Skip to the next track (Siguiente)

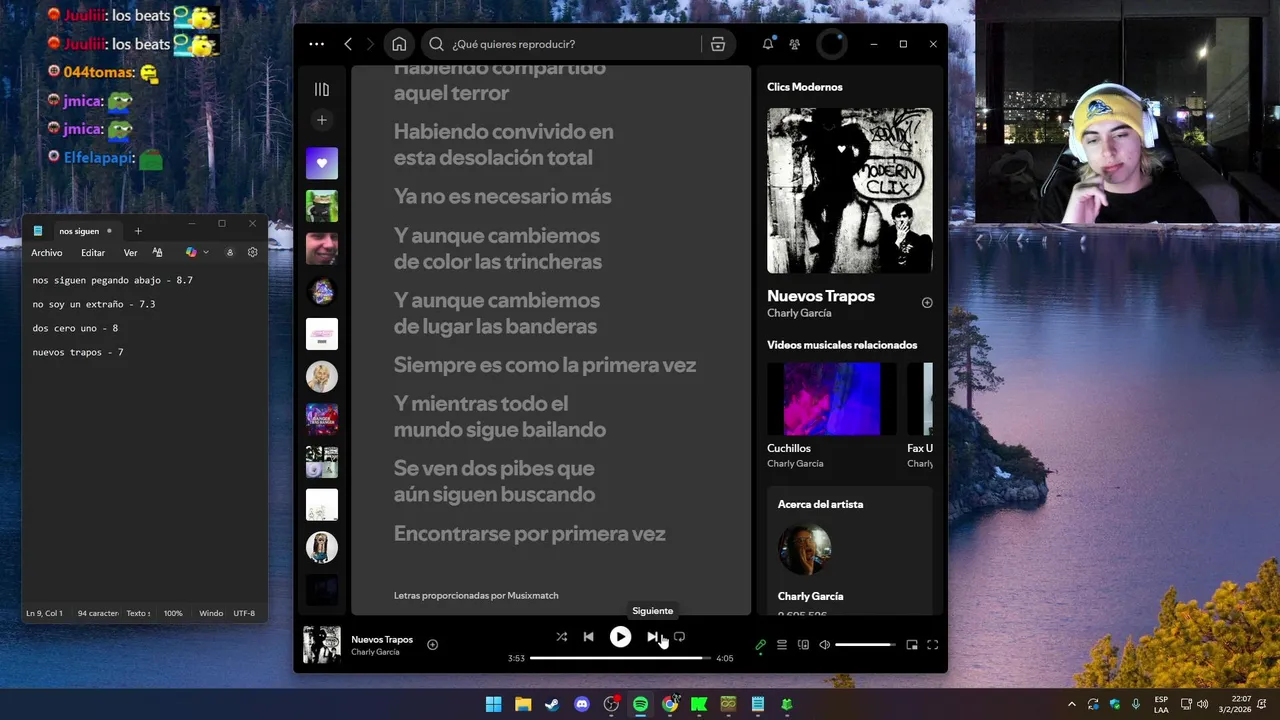pyautogui.click(x=652, y=637)
